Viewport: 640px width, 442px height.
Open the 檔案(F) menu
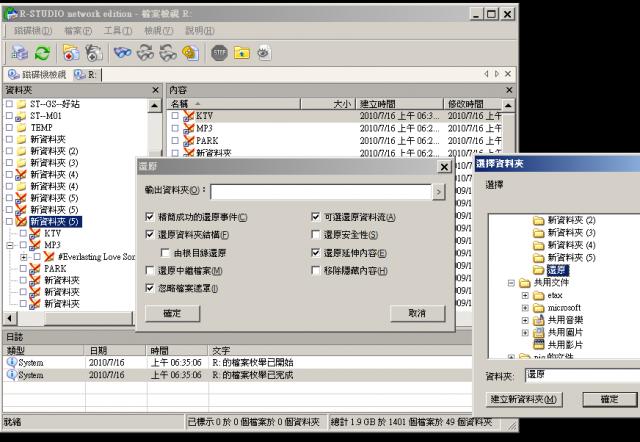[x=78, y=31]
